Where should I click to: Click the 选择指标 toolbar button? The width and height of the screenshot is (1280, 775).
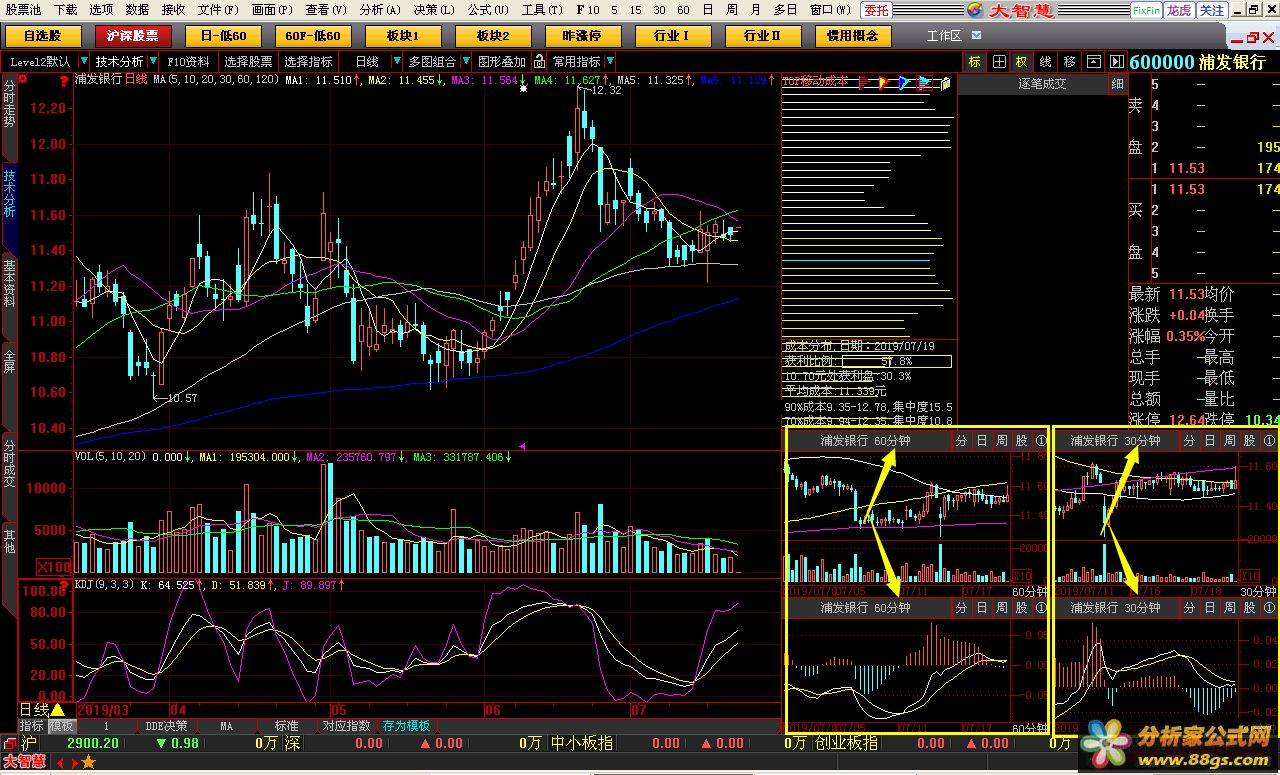(308, 62)
